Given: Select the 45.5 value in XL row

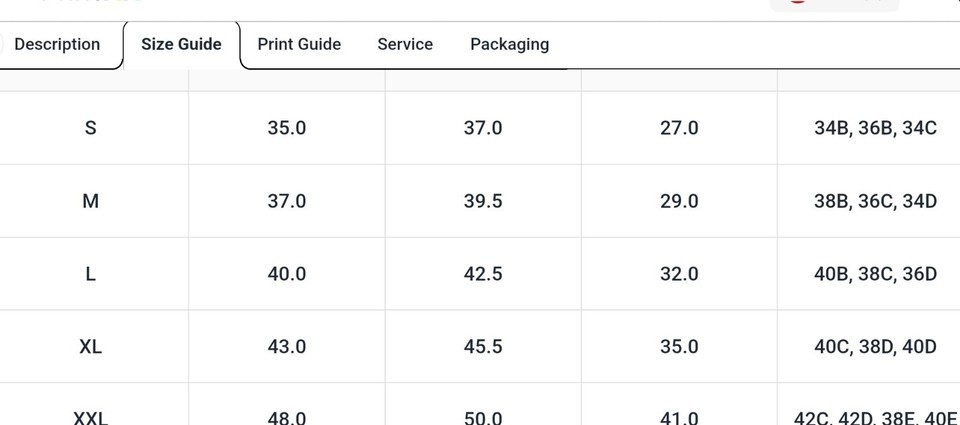Looking at the screenshot, I should pyautogui.click(x=482, y=347).
